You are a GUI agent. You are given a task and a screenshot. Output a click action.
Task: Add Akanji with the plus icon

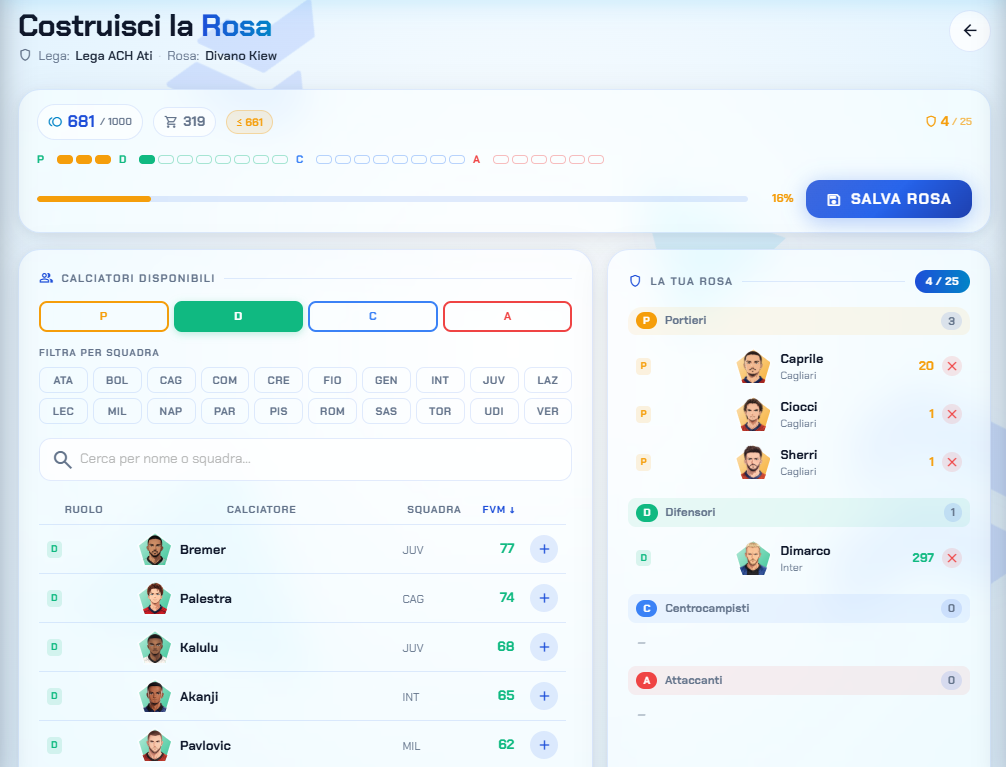click(x=543, y=696)
